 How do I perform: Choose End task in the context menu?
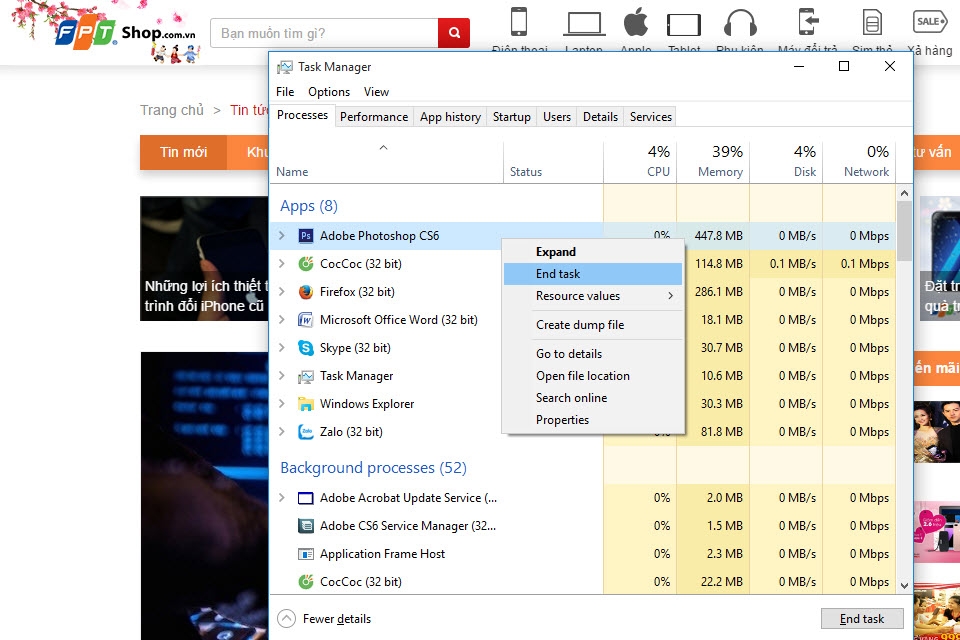click(x=558, y=274)
